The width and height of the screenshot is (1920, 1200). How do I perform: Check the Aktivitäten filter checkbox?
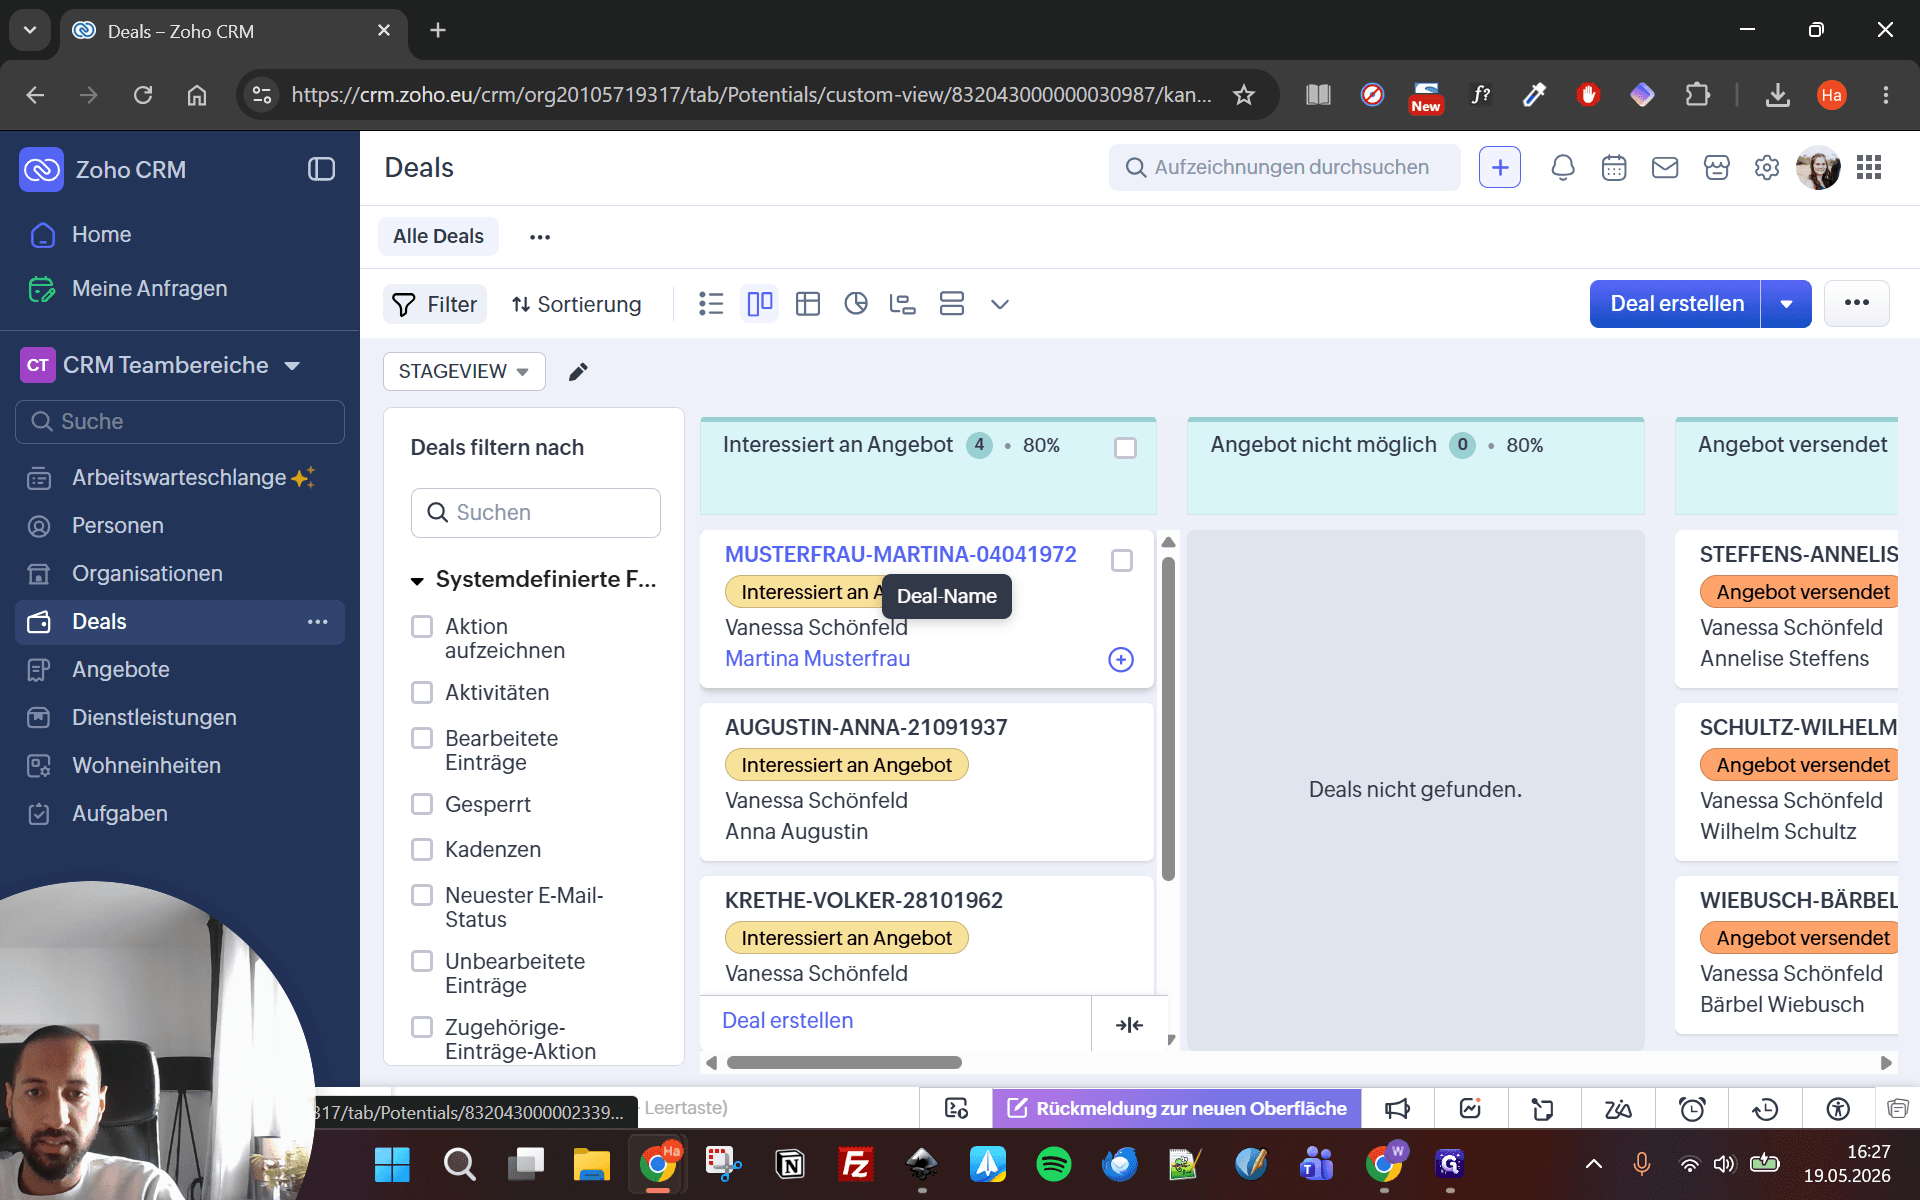pyautogui.click(x=422, y=693)
